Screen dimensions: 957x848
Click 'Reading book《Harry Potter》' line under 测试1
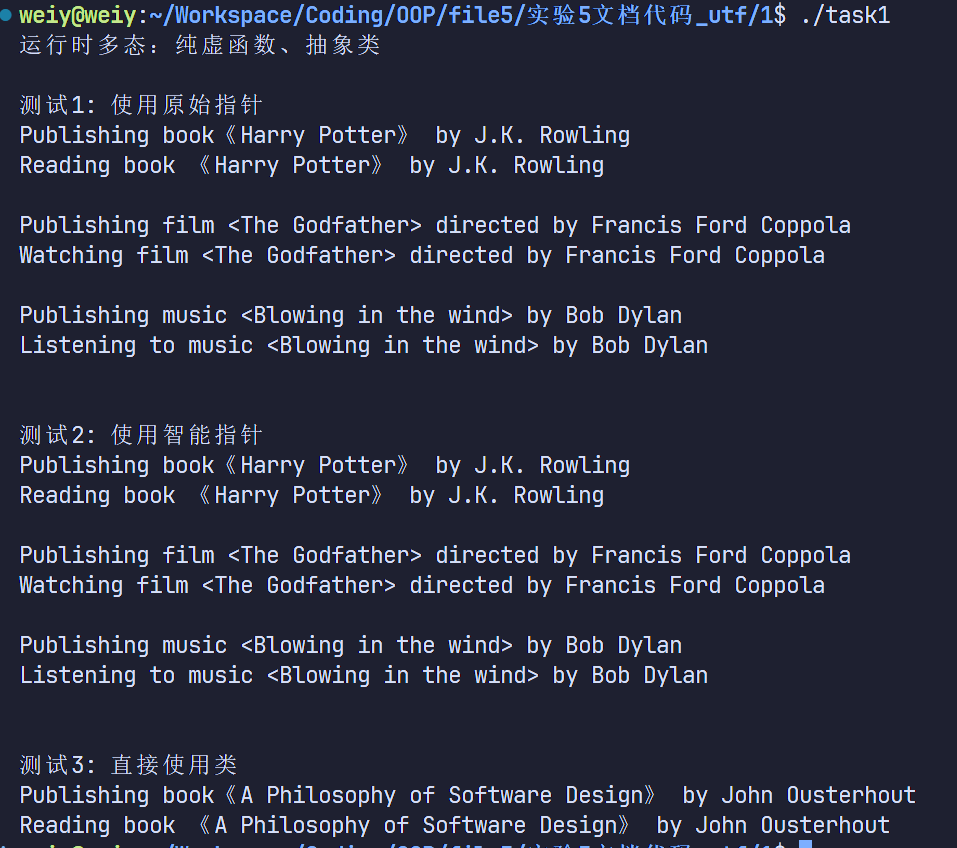[x=312, y=165]
